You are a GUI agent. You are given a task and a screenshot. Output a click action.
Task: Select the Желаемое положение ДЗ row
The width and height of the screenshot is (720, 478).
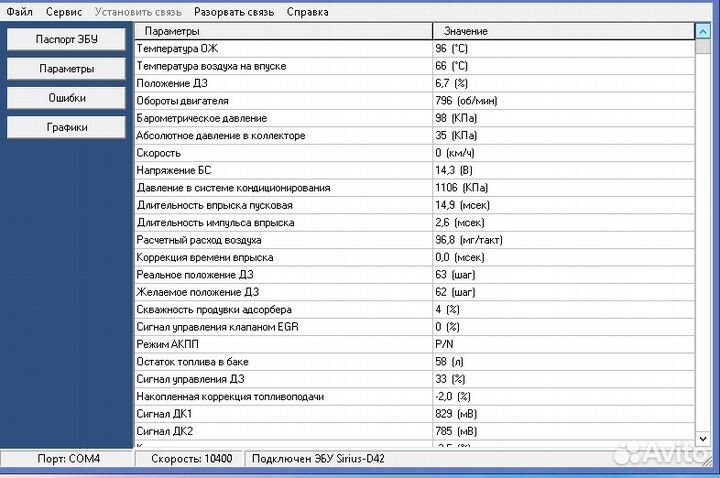415,292
